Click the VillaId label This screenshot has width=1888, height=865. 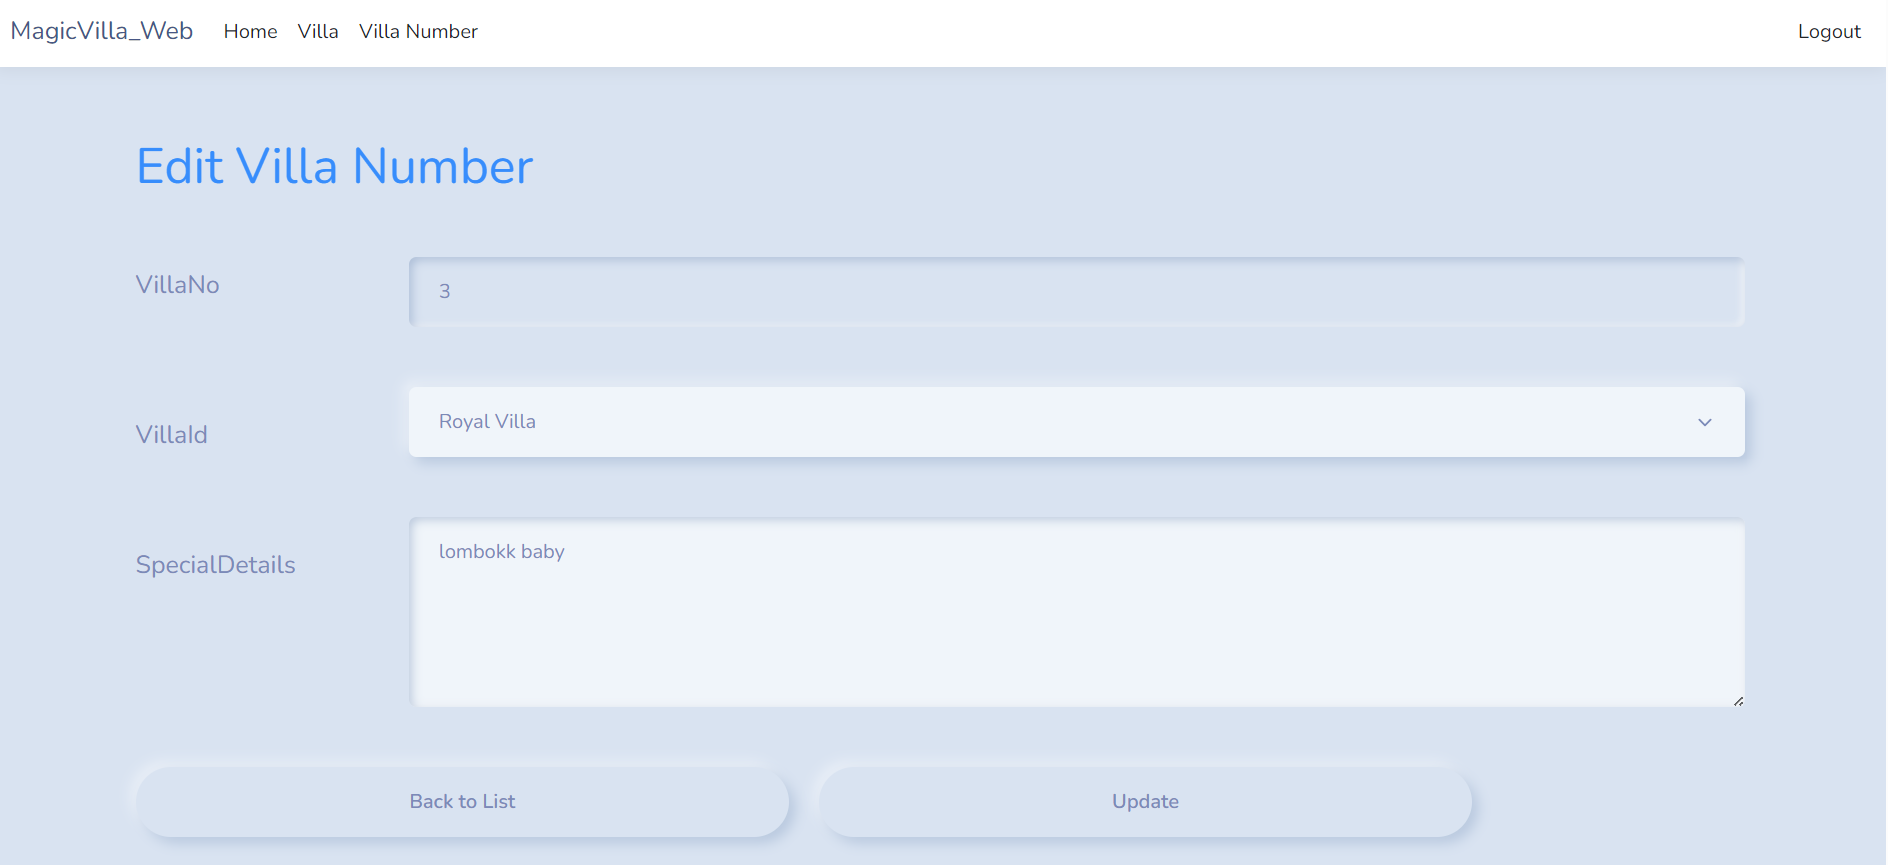pyautogui.click(x=171, y=435)
